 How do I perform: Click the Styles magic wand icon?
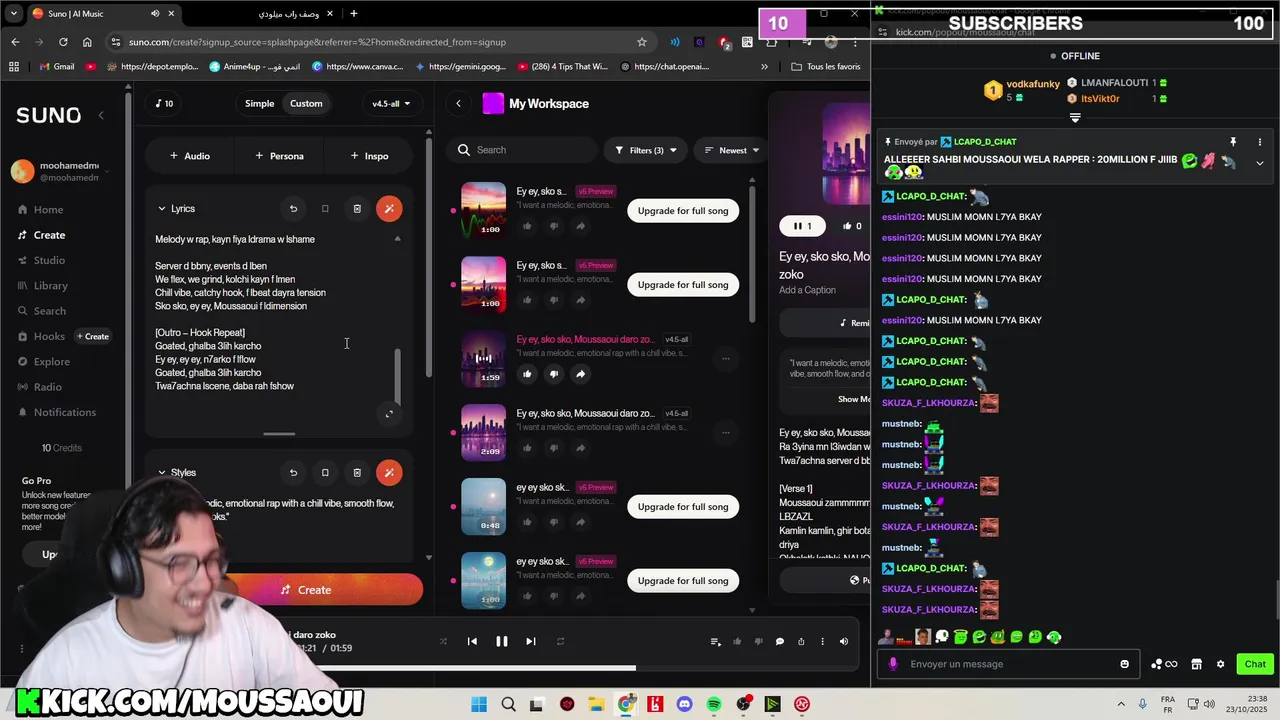coord(389,472)
